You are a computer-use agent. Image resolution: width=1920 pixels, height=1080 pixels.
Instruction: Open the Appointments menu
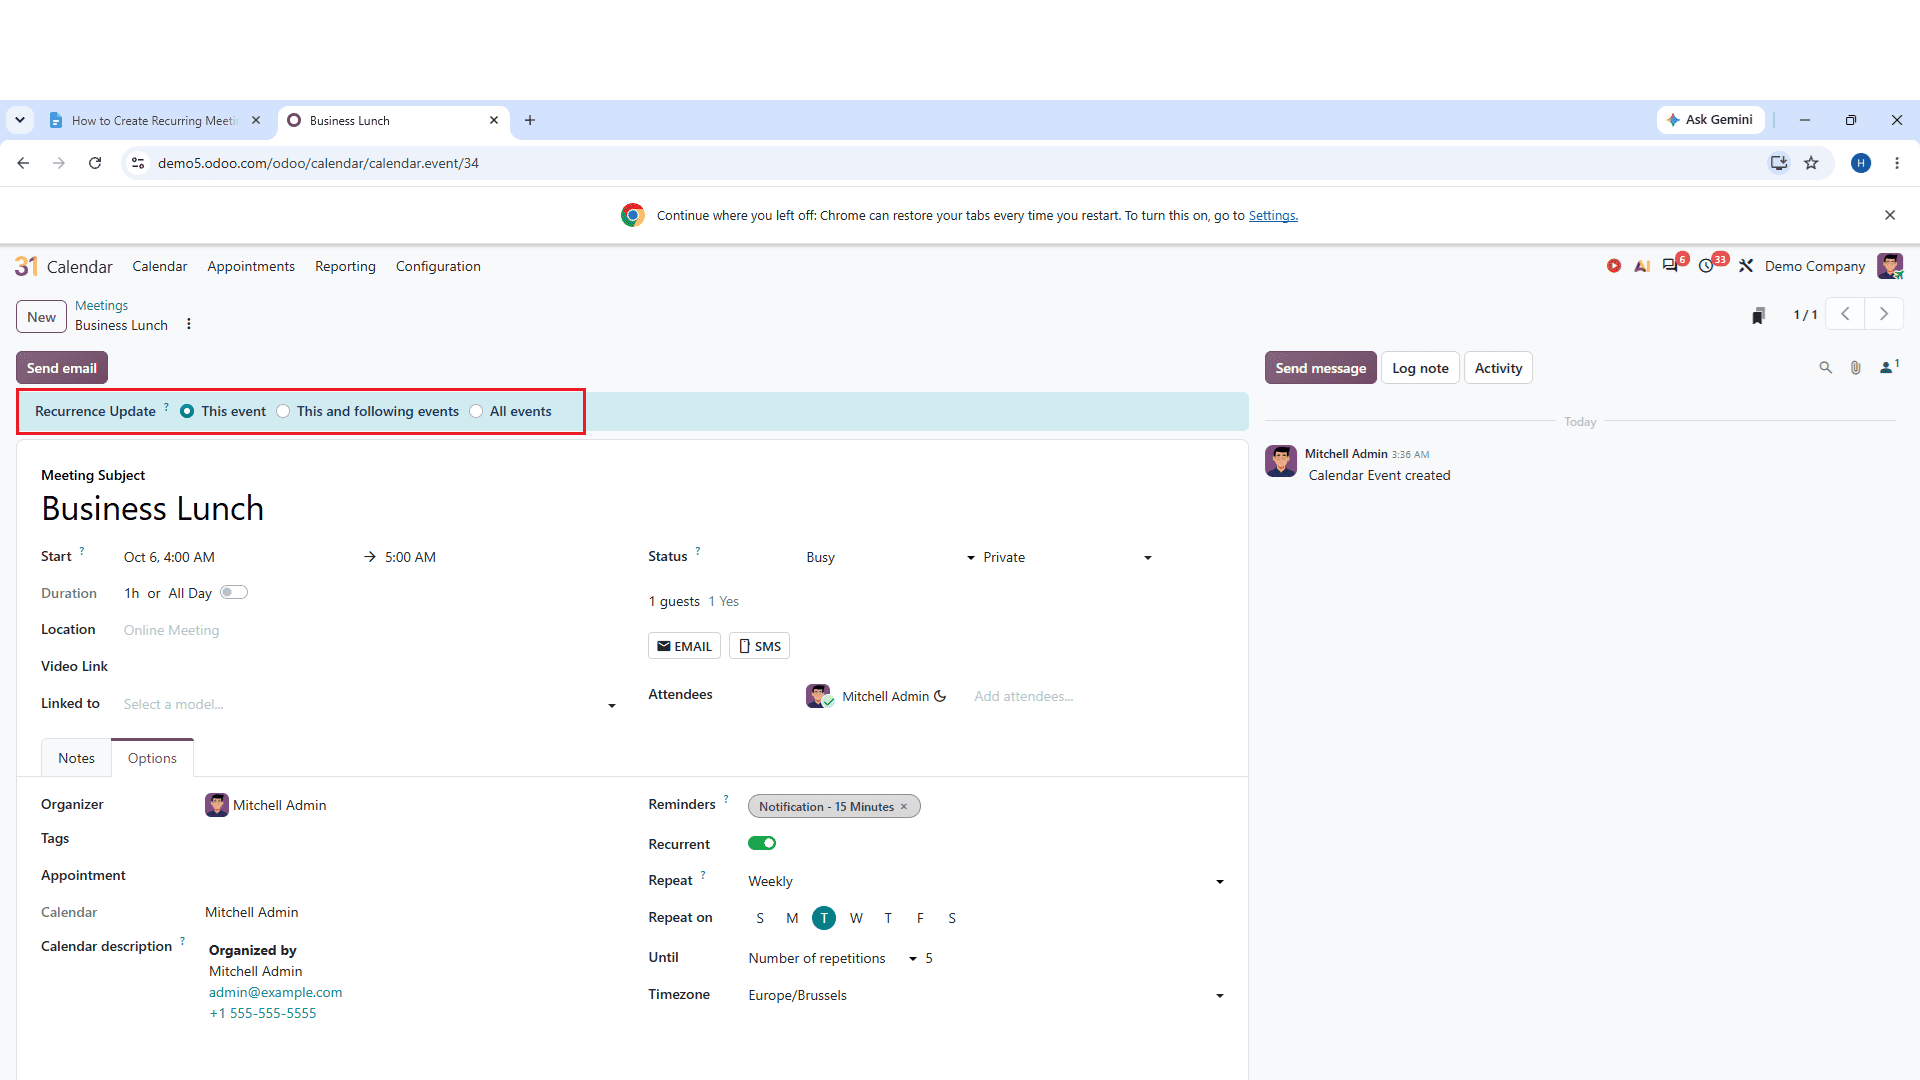click(x=251, y=266)
